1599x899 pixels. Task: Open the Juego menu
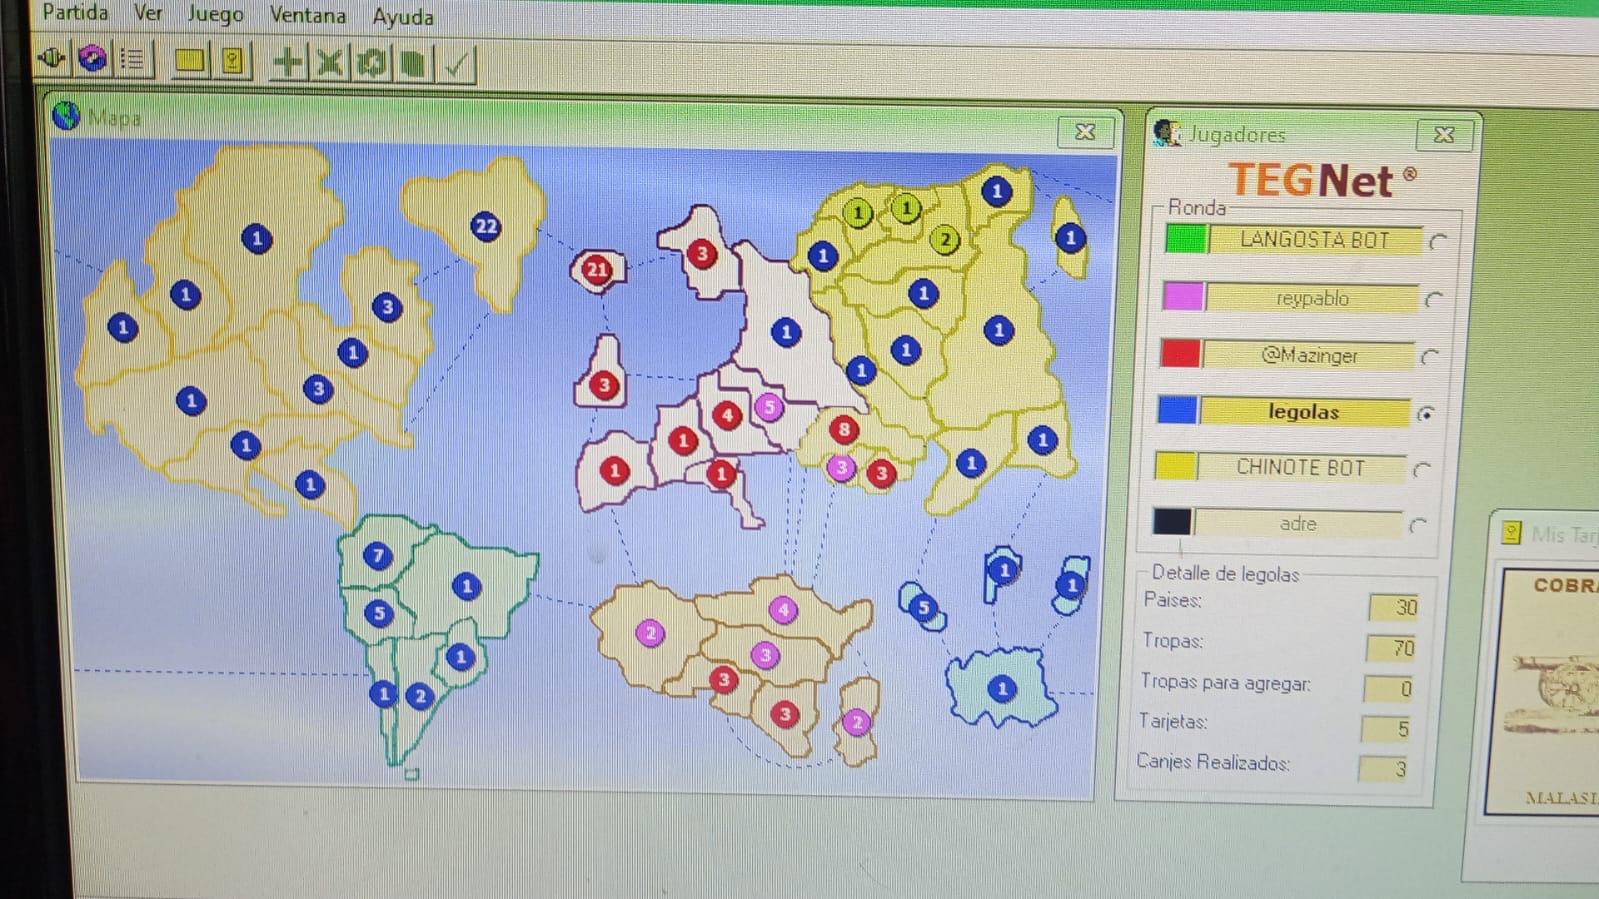215,14
